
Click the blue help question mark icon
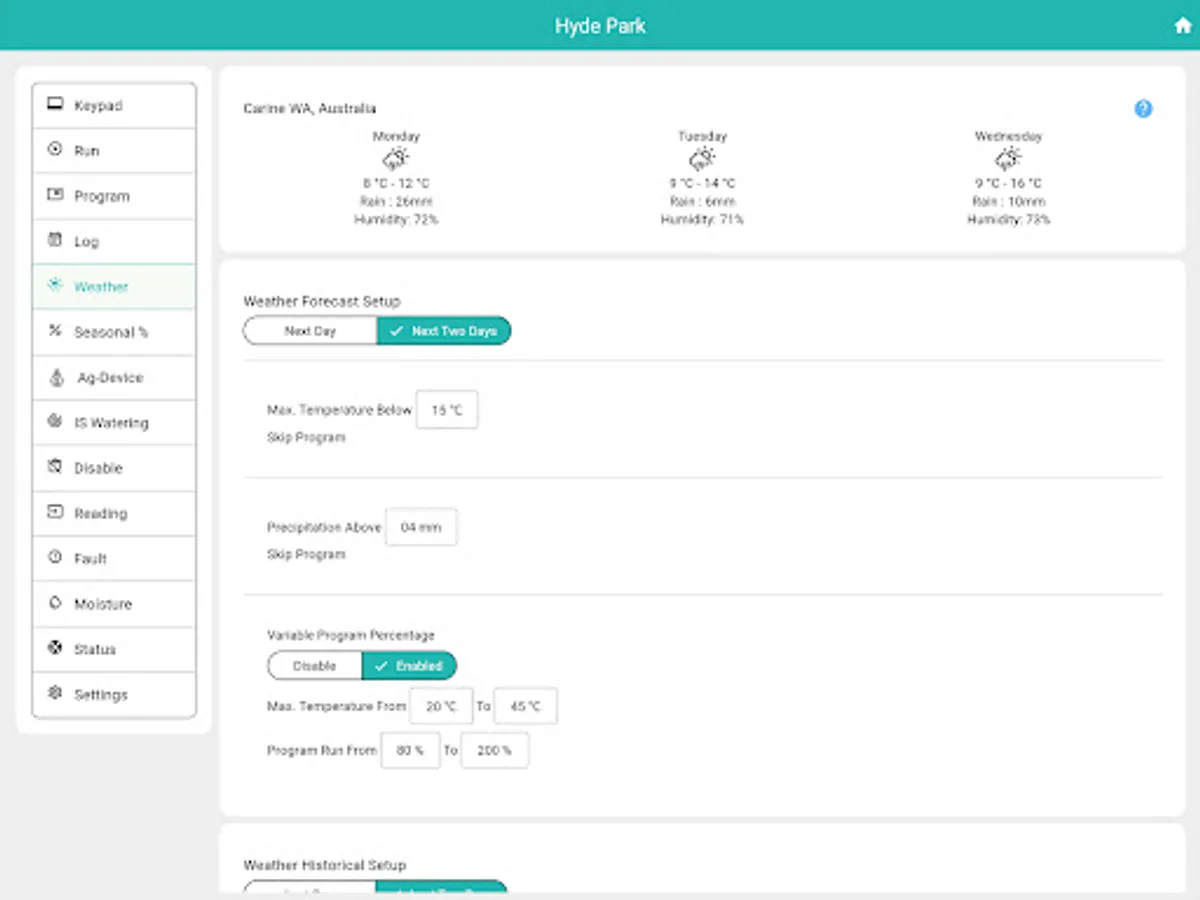coord(1143,108)
